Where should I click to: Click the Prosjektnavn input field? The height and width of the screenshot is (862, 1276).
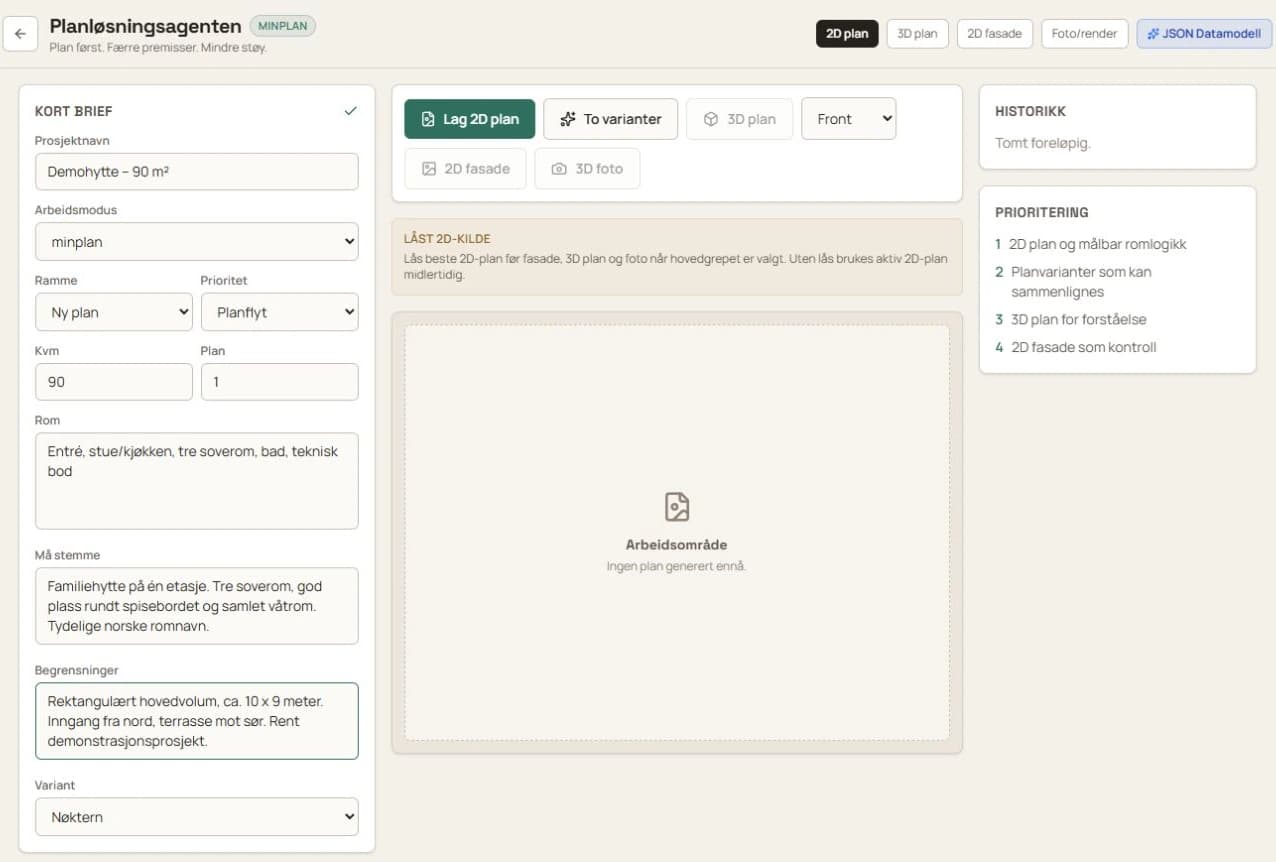[x=197, y=172]
